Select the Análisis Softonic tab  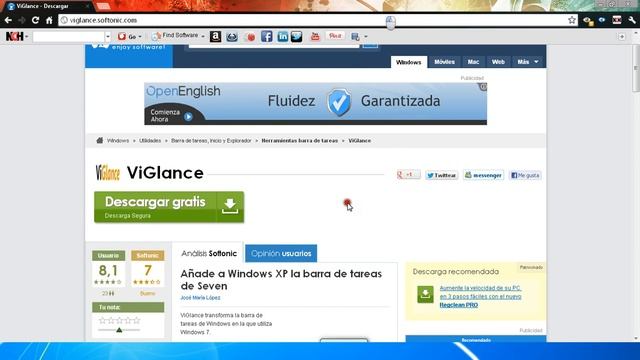tap(209, 253)
